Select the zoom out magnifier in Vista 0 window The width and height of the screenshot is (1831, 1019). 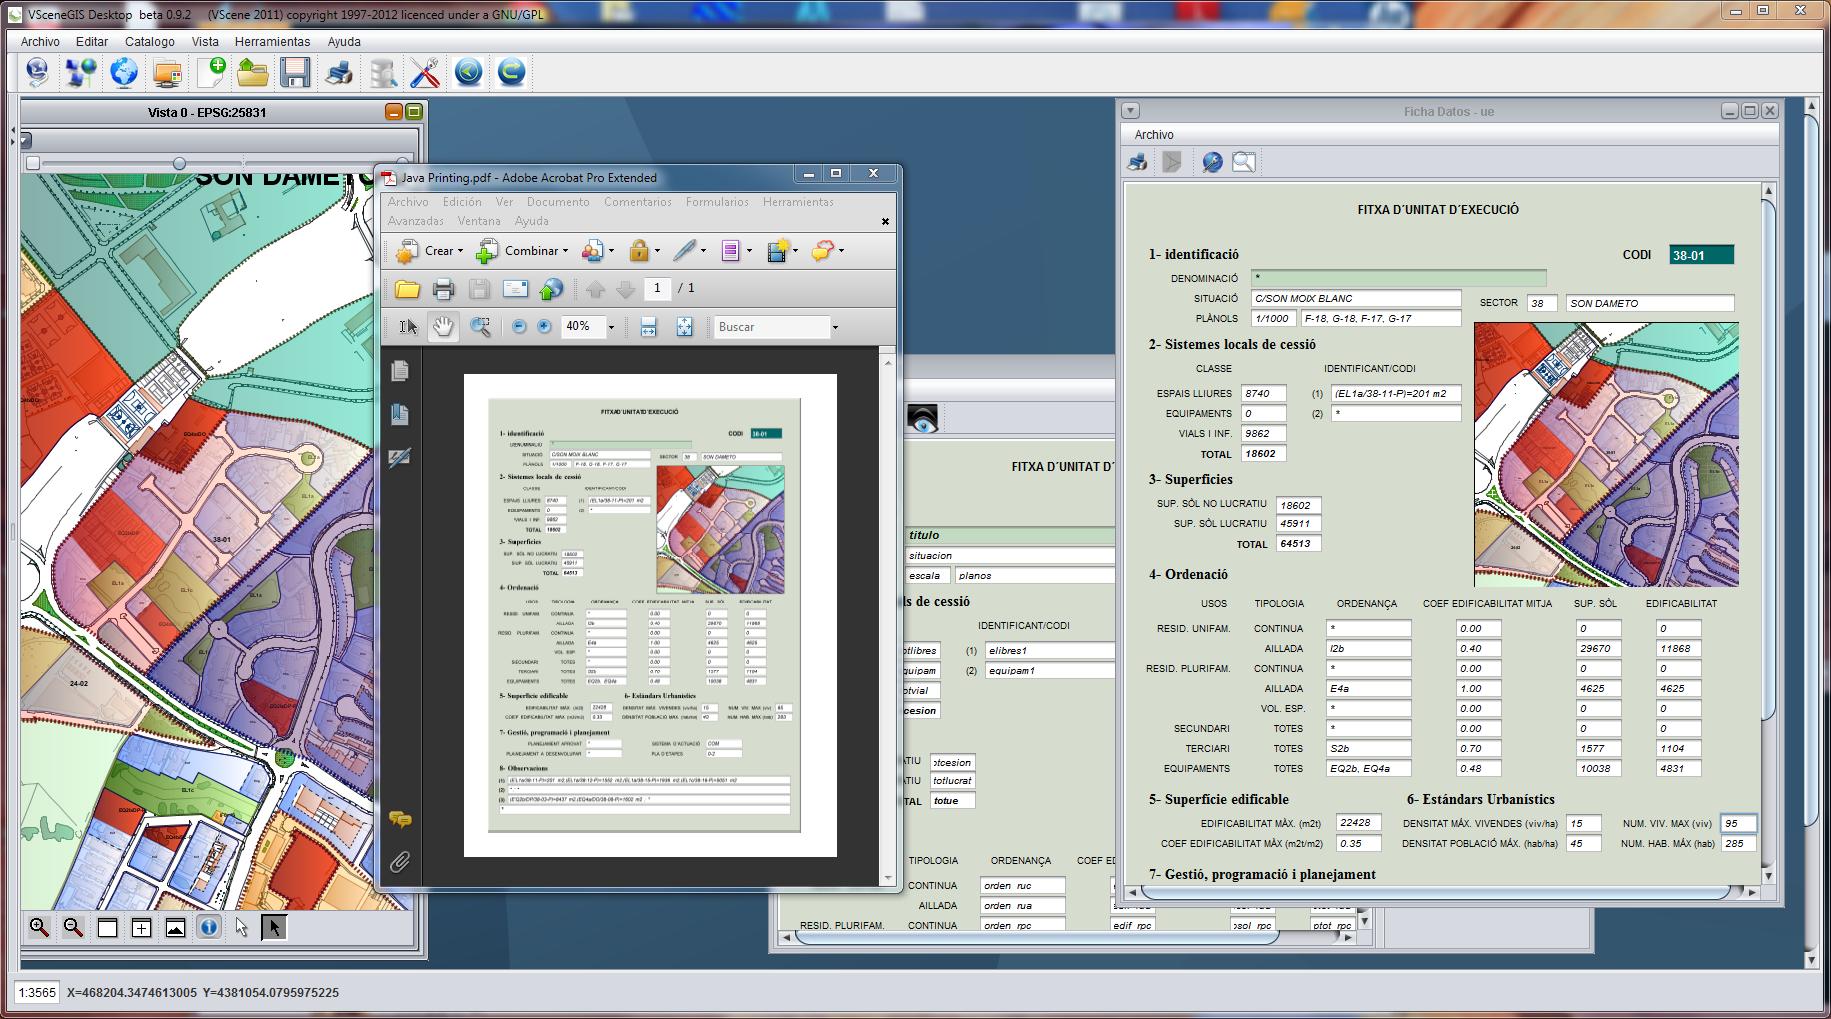73,927
